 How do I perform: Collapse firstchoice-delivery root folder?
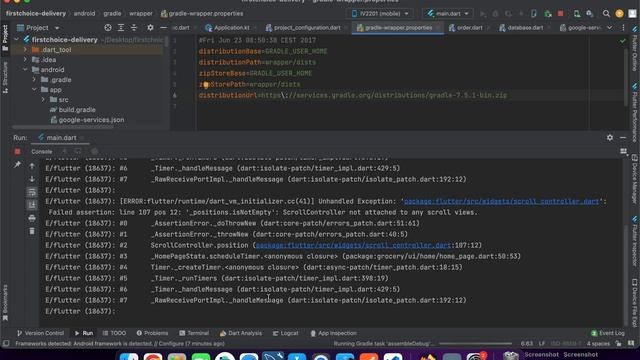17,40
